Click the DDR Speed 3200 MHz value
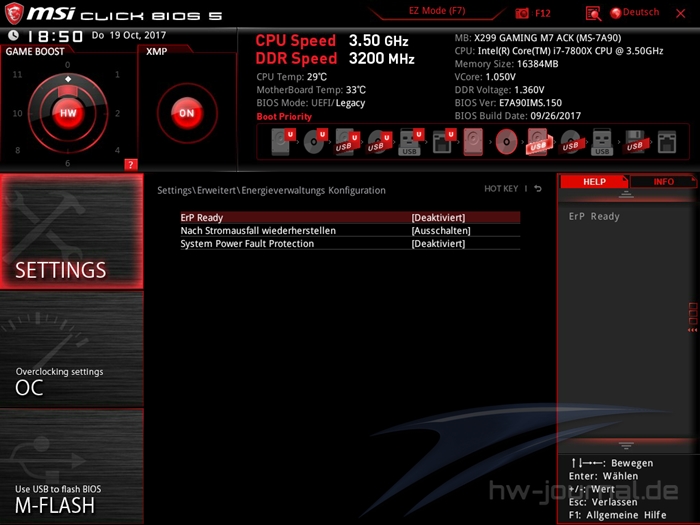 [382, 58]
